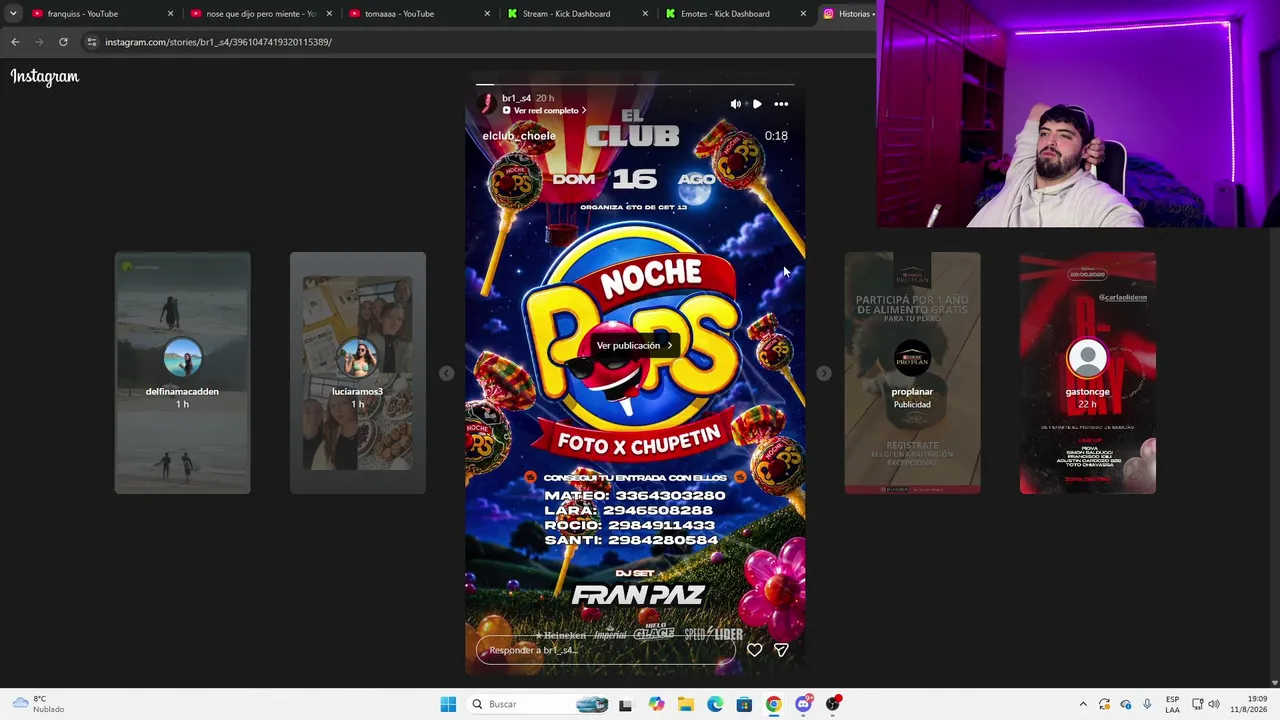
Task: Close the 'tomaaaa - YouTube' tab
Action: coord(487,14)
